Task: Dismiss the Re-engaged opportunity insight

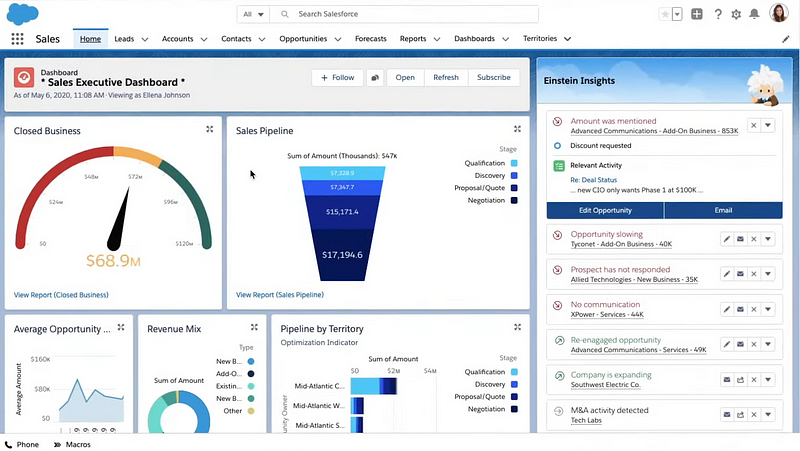Action: pos(754,344)
